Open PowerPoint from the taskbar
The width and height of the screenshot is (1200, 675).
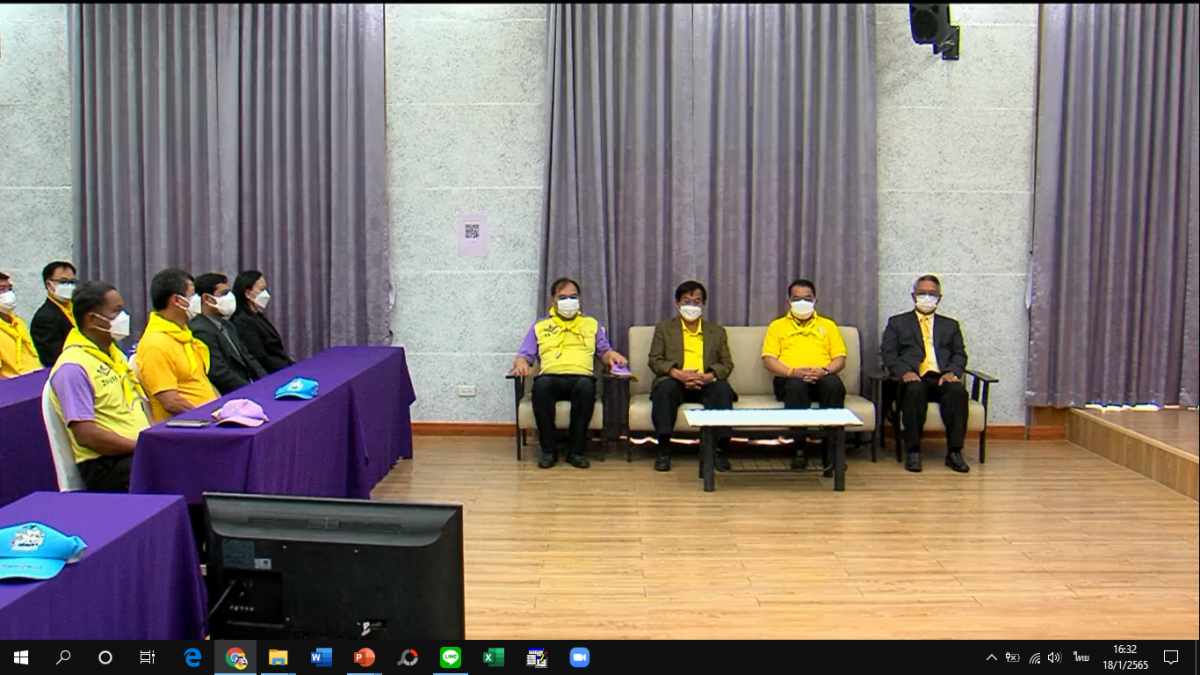tap(364, 657)
